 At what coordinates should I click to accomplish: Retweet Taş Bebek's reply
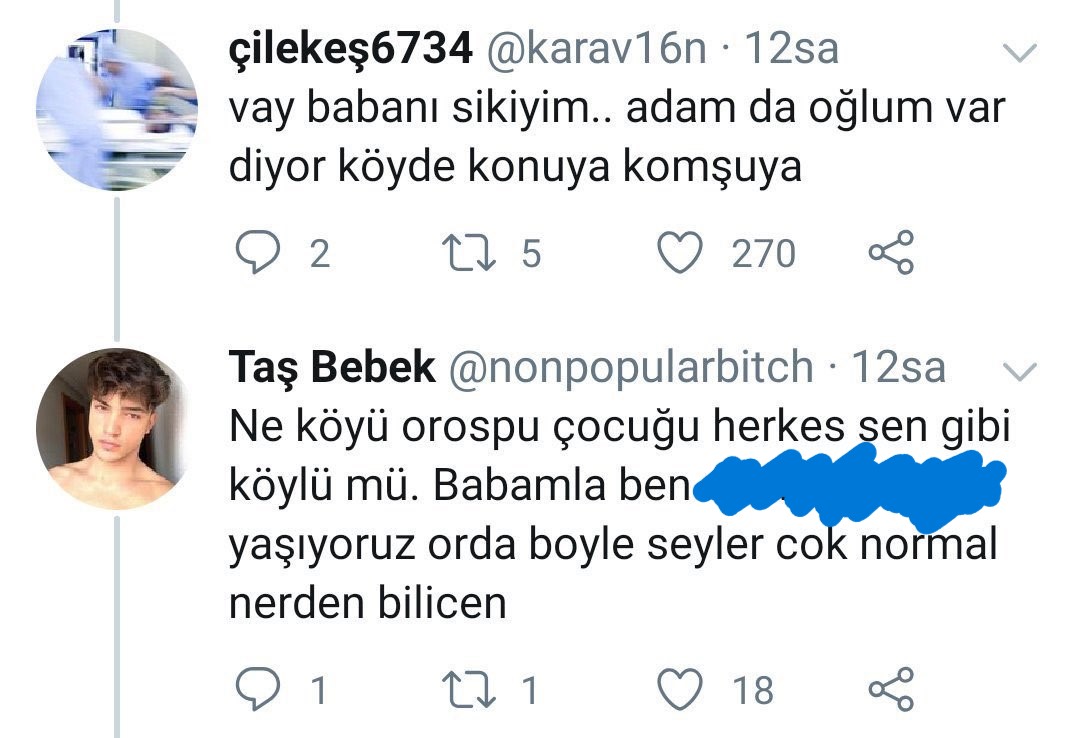click(472, 690)
